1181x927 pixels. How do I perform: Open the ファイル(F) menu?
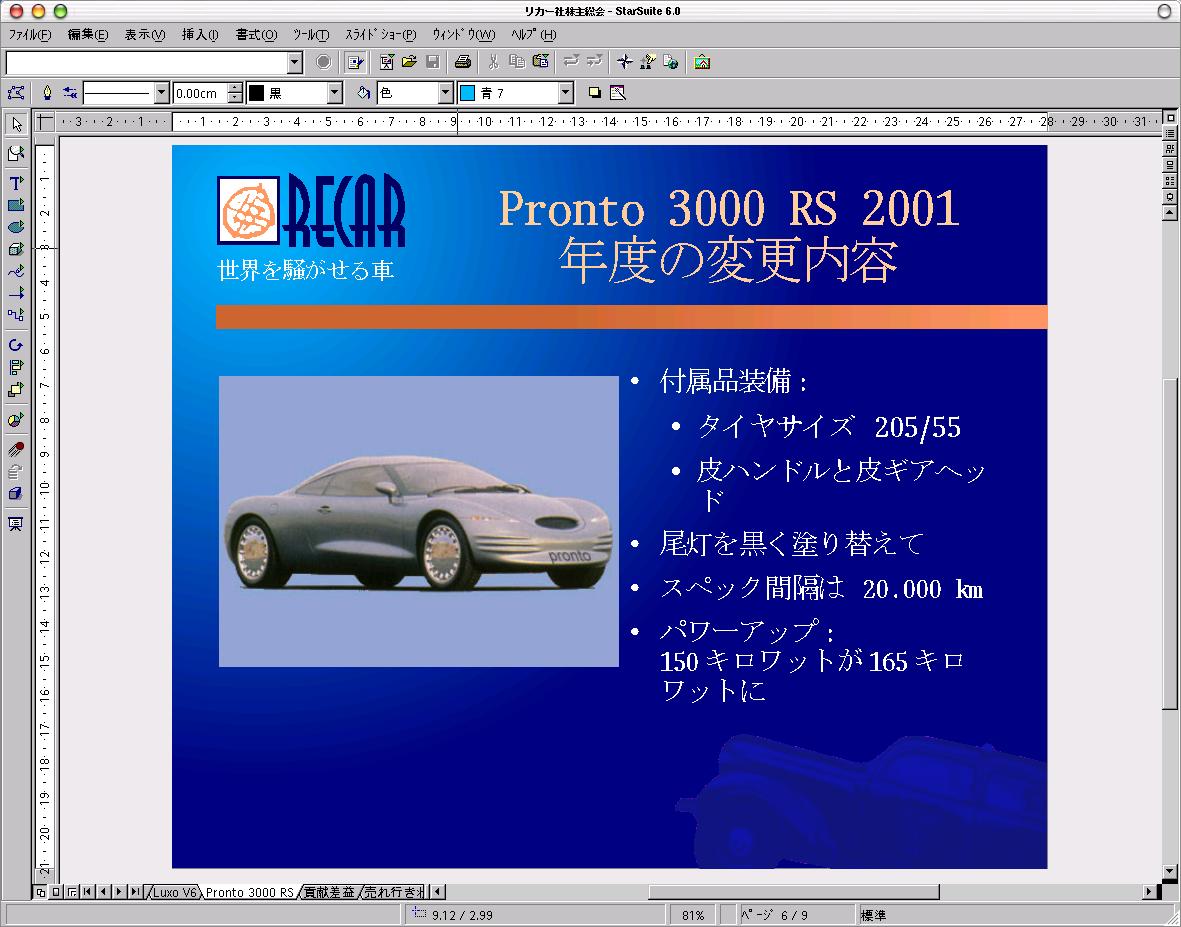point(29,35)
